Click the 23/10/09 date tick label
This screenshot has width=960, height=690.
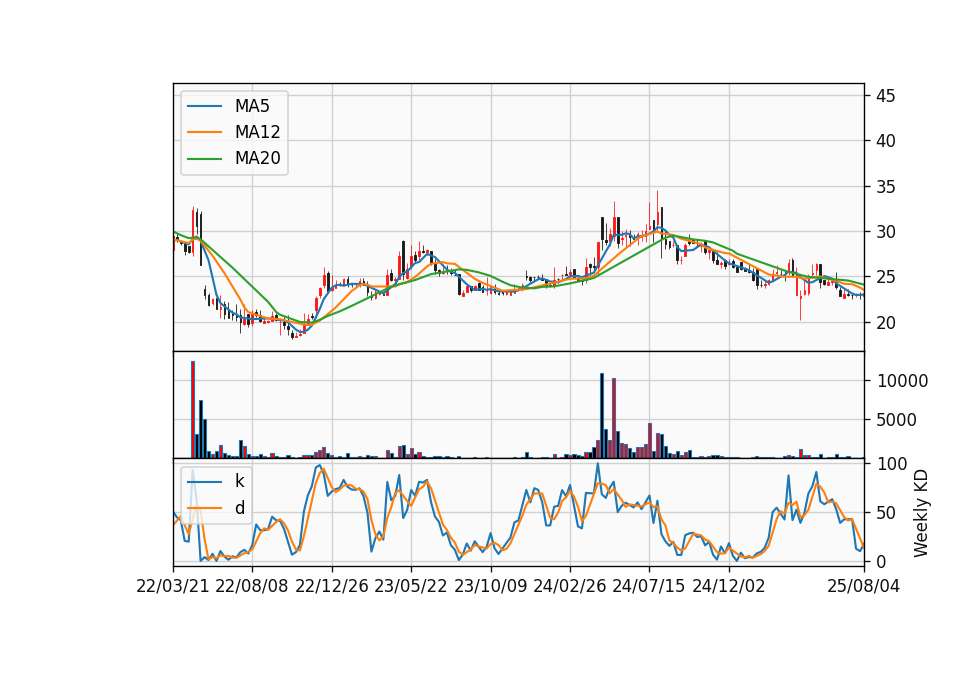[490, 586]
